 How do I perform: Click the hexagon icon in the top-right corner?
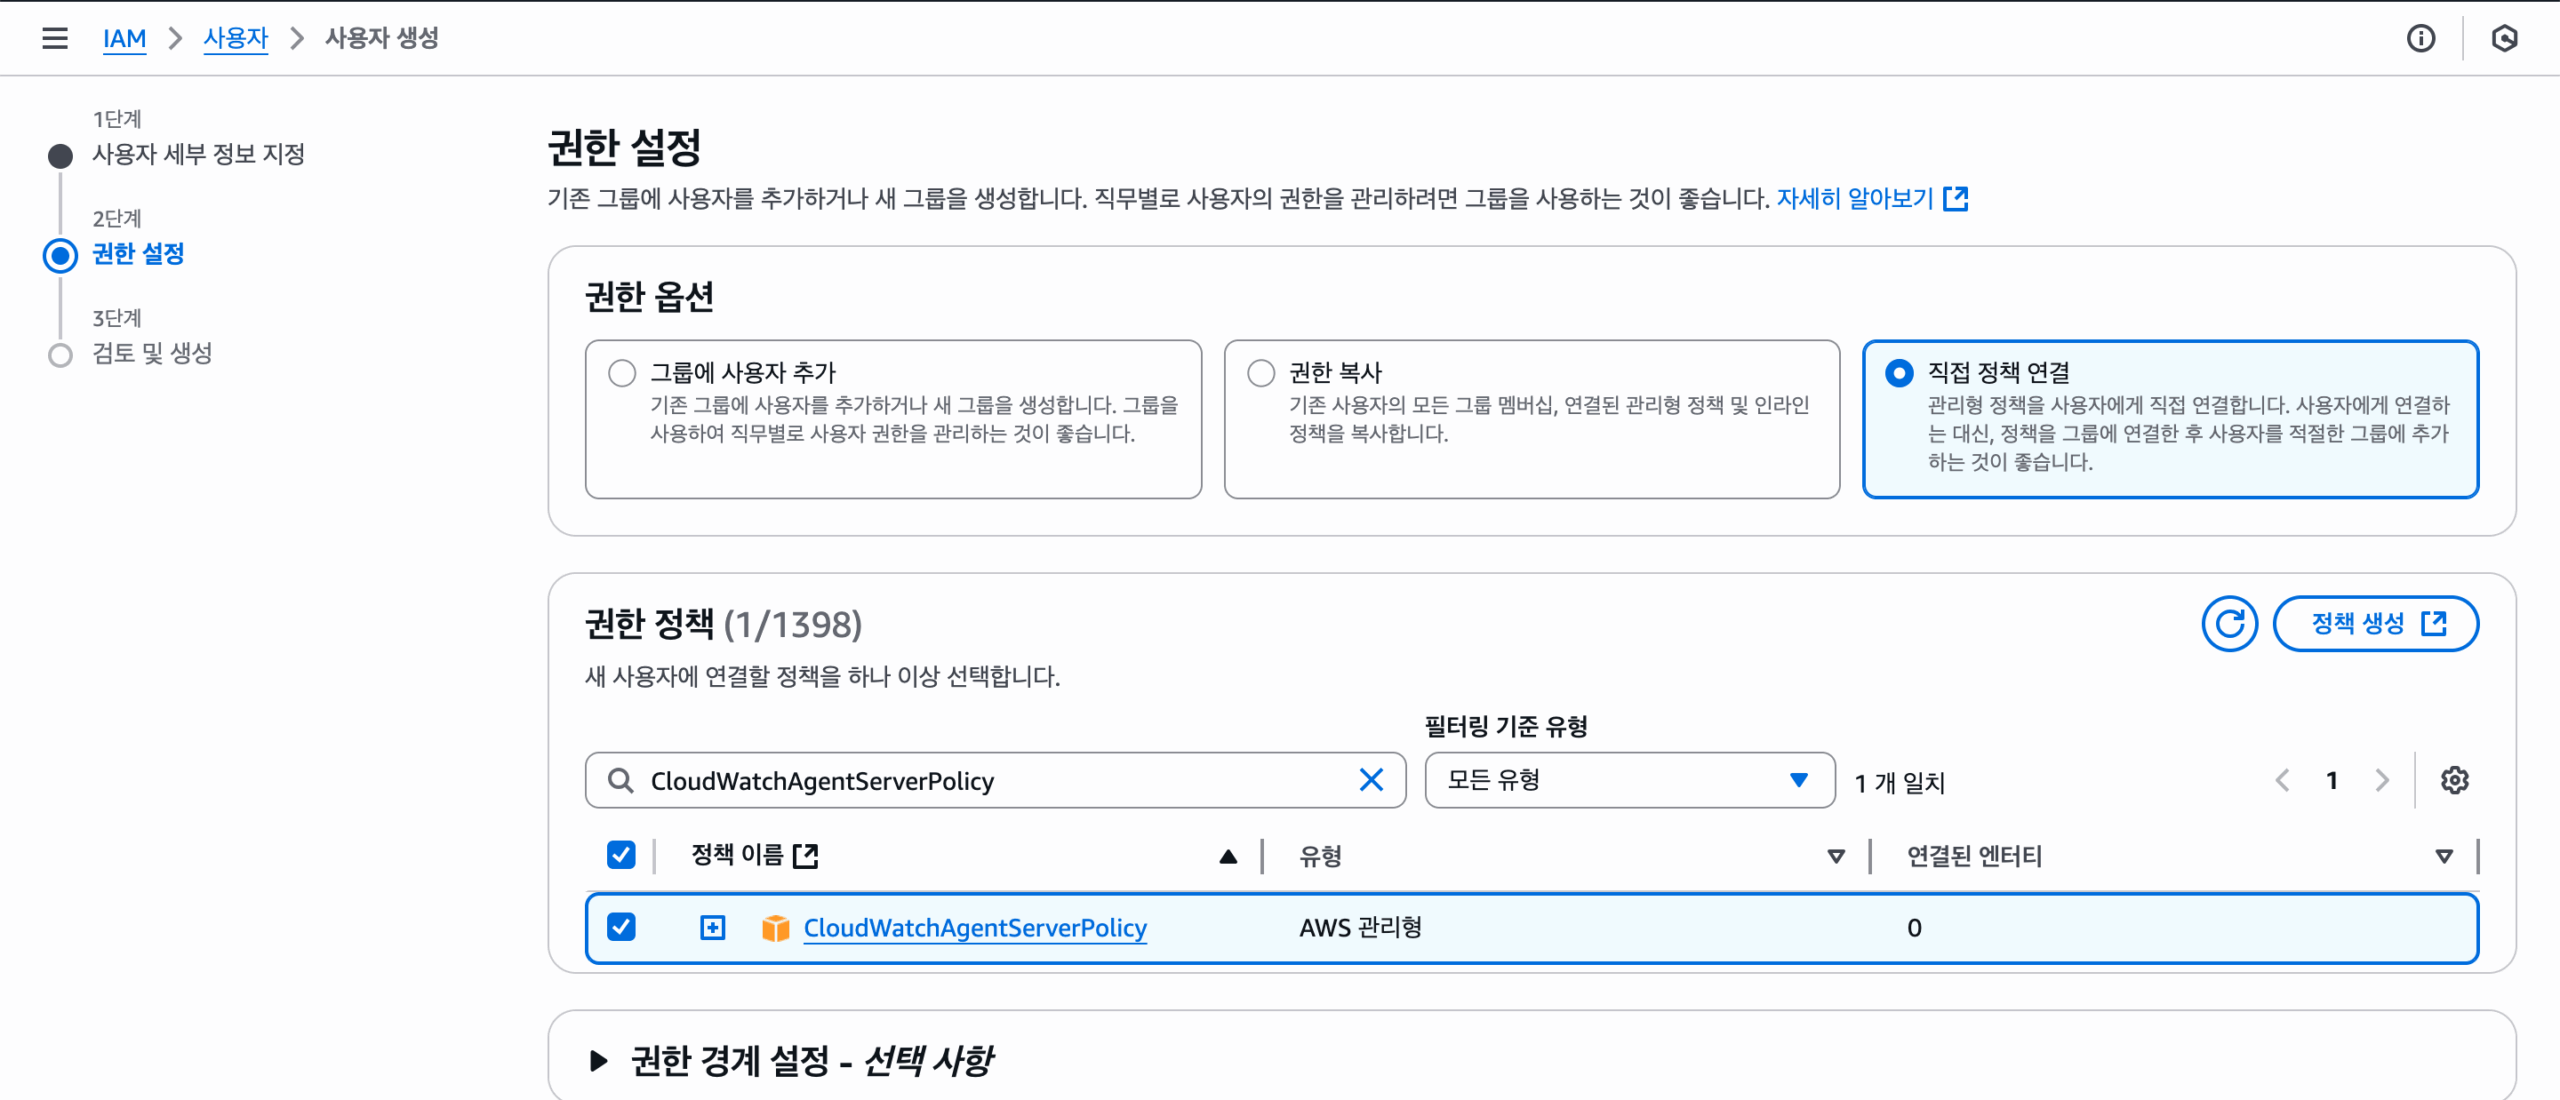(x=2504, y=38)
